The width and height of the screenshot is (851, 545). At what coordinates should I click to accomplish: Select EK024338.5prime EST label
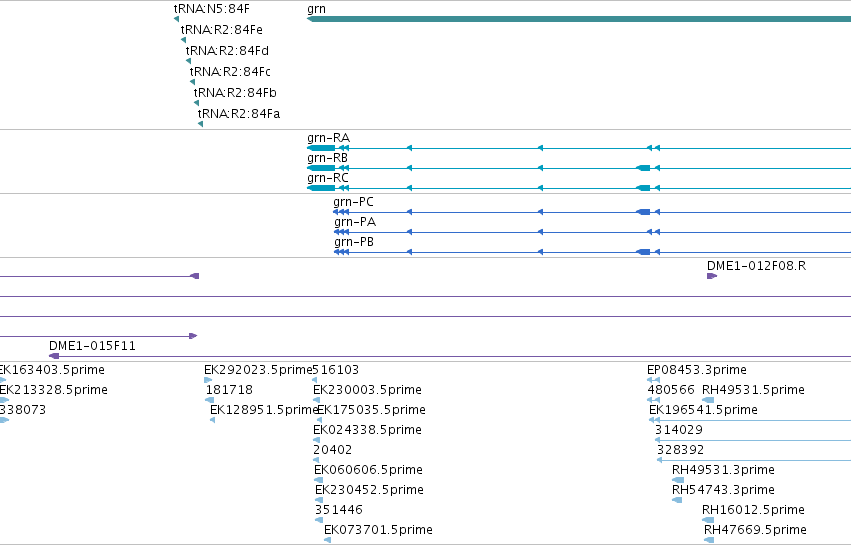(367, 430)
